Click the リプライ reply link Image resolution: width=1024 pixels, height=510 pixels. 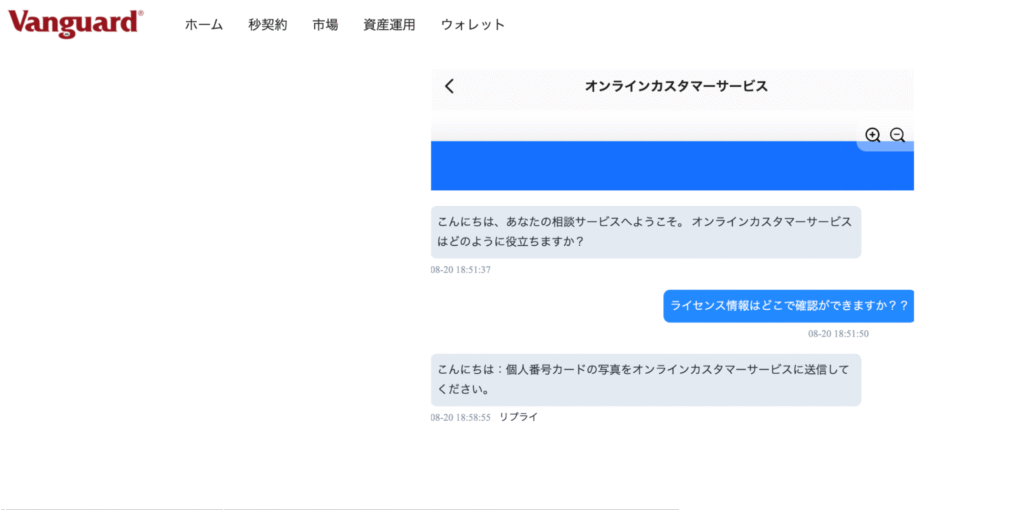tap(519, 417)
